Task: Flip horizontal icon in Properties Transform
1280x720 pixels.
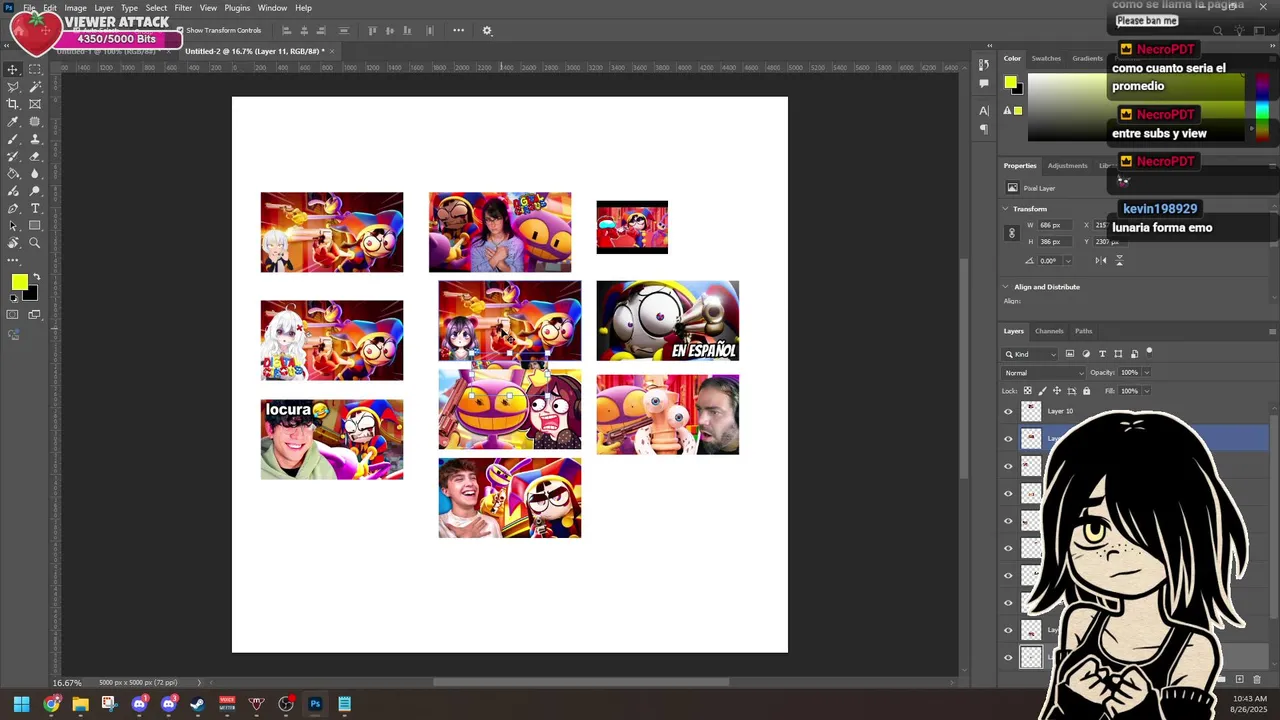Action: pyautogui.click(x=1100, y=260)
